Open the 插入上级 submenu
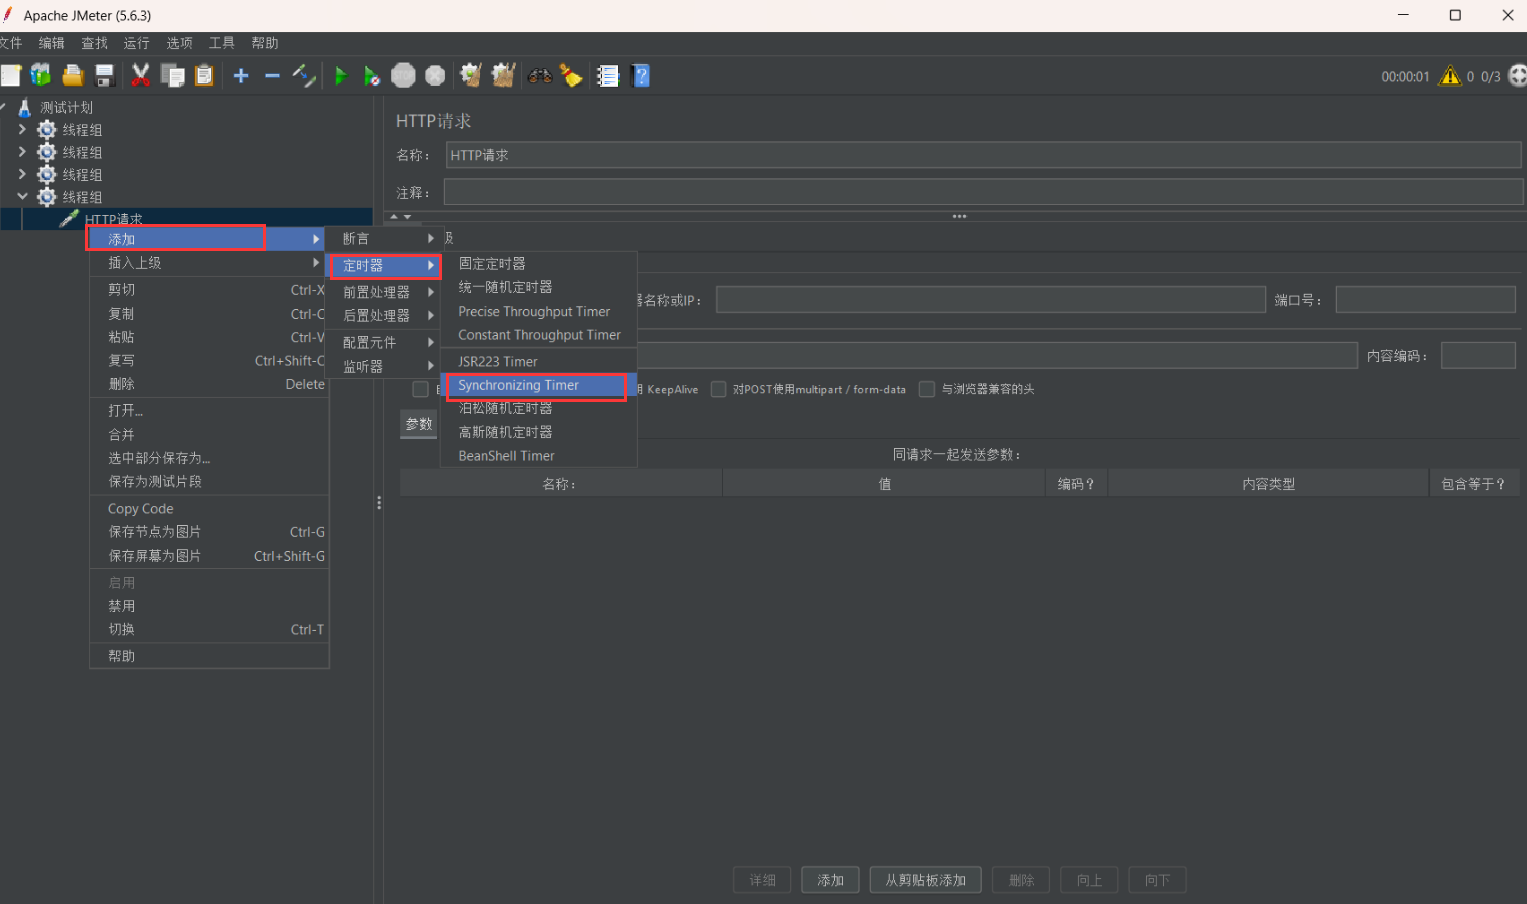 (x=209, y=263)
